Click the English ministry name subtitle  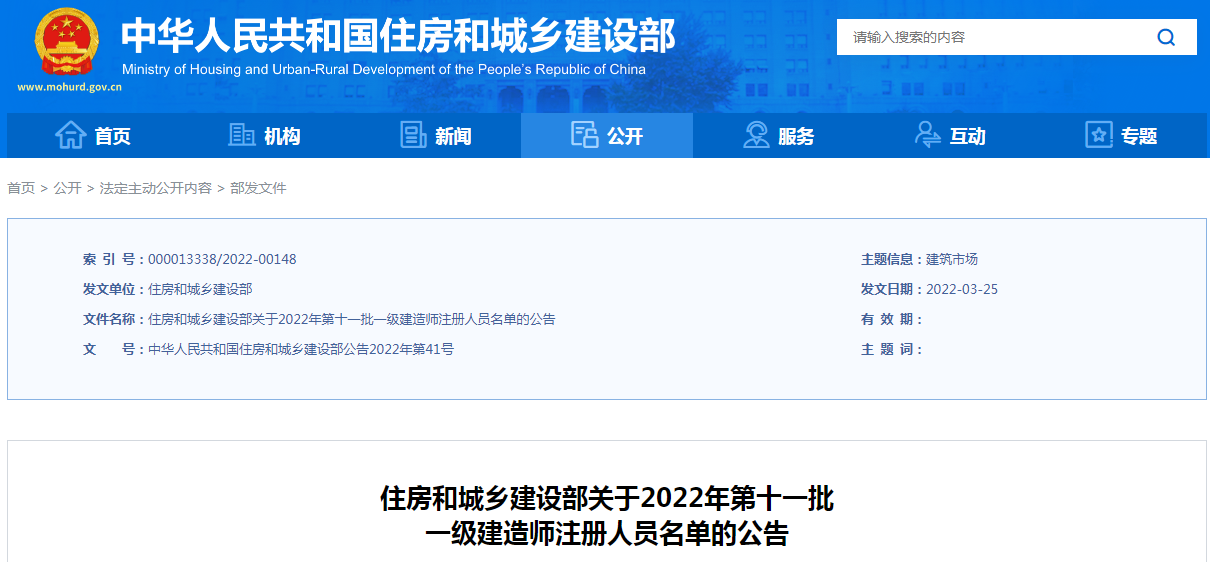384,70
